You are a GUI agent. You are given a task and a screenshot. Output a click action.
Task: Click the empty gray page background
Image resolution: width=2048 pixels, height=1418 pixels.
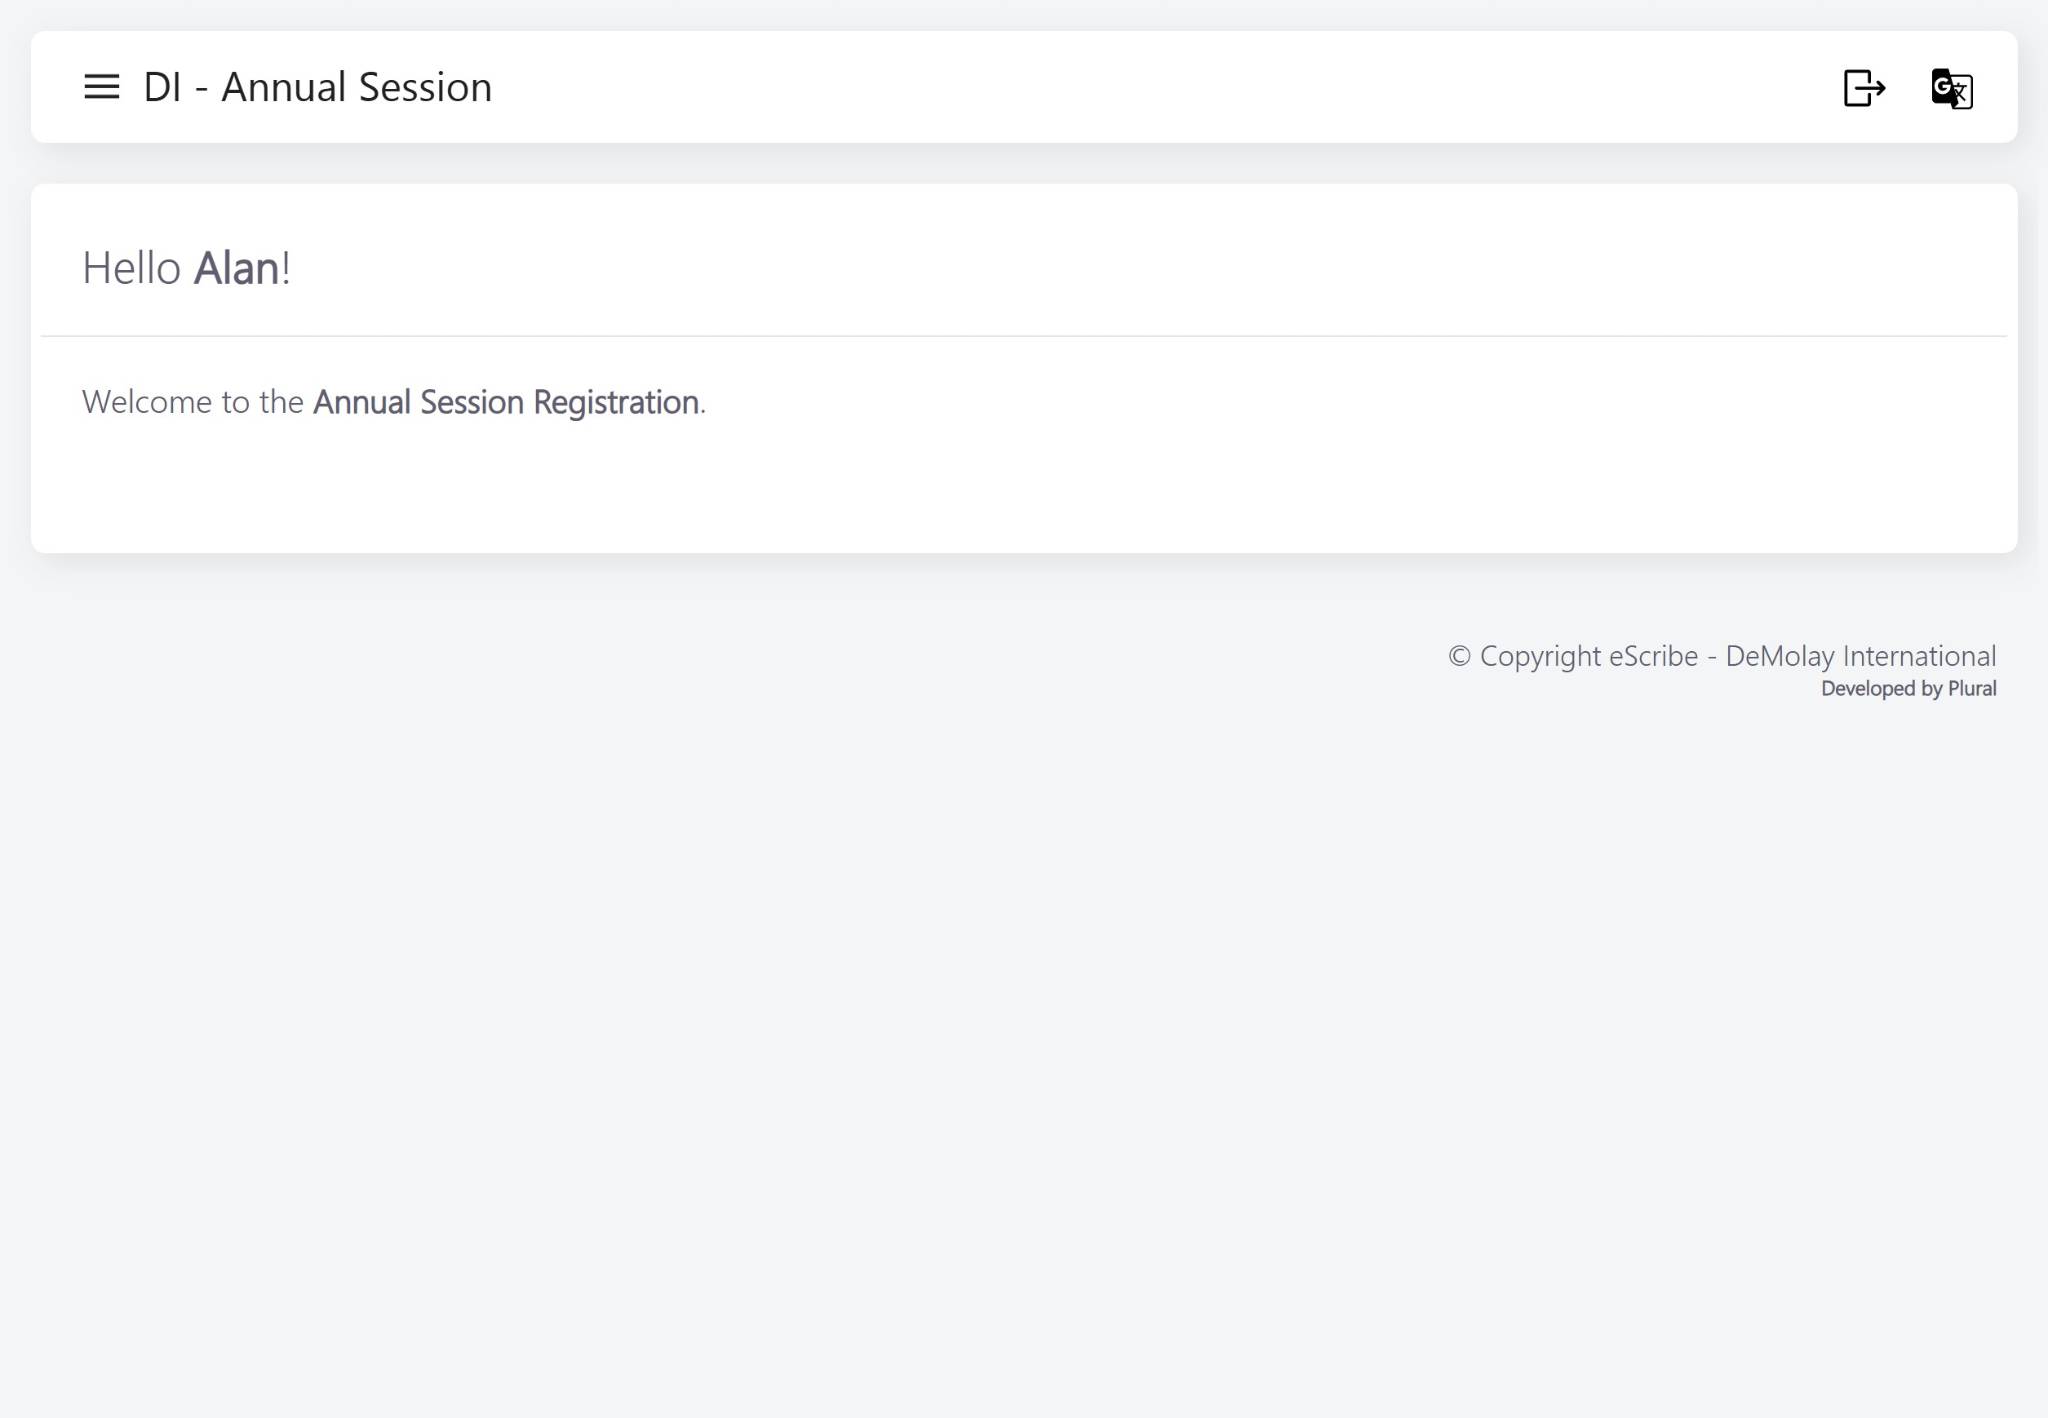pos(900,1000)
